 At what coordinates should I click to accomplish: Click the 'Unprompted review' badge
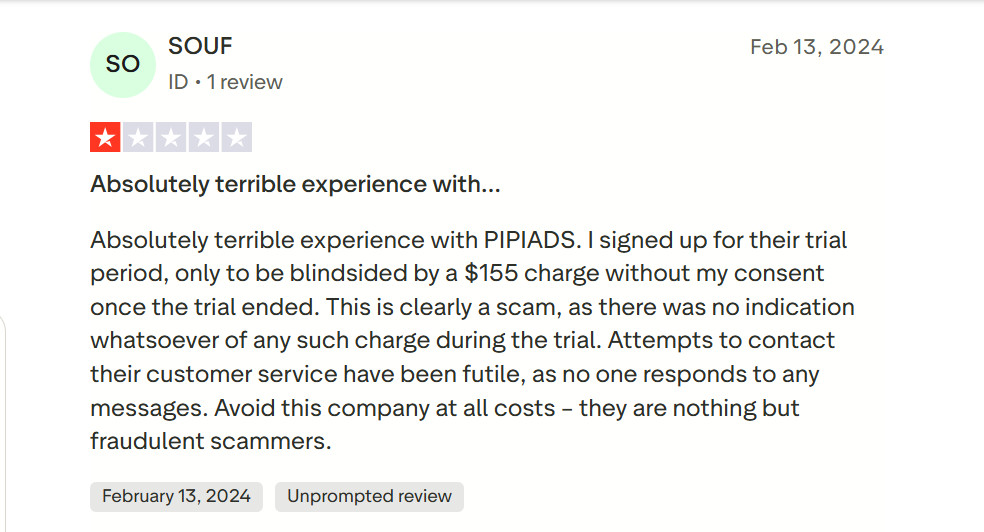369,496
